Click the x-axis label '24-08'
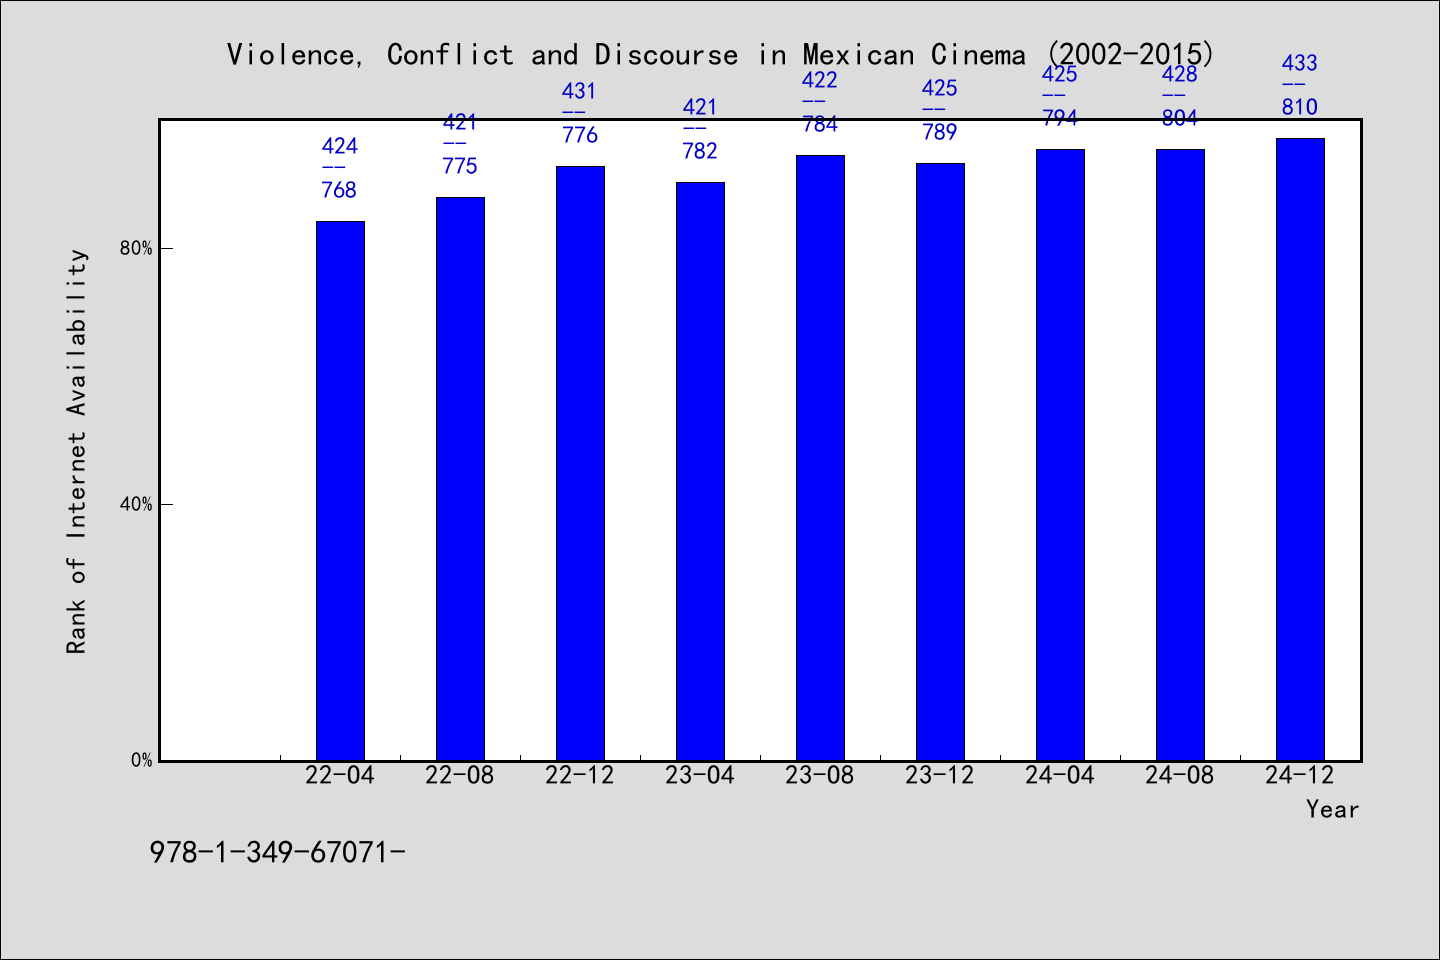The width and height of the screenshot is (1440, 960). click(1180, 775)
